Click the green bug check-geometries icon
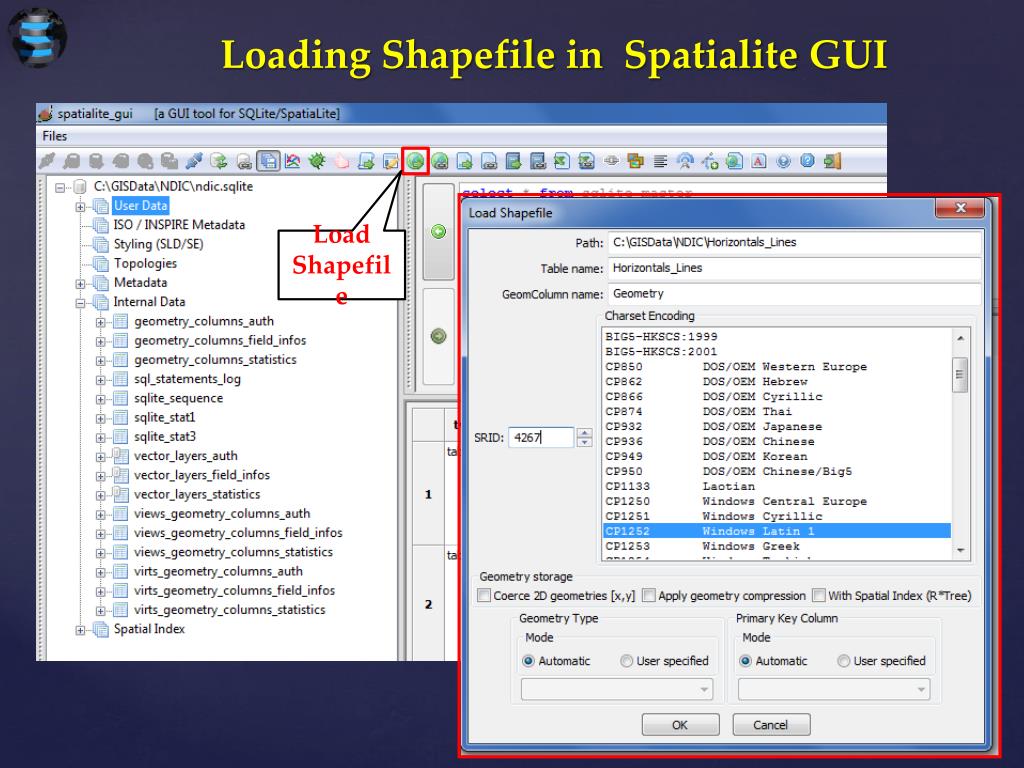1024x768 pixels. pyautogui.click(x=317, y=161)
